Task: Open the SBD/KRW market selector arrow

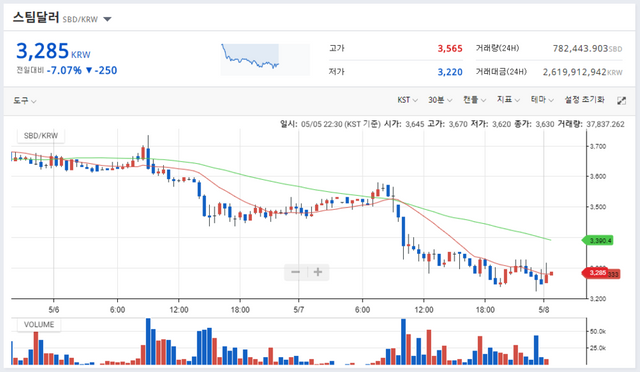Action: (x=107, y=19)
